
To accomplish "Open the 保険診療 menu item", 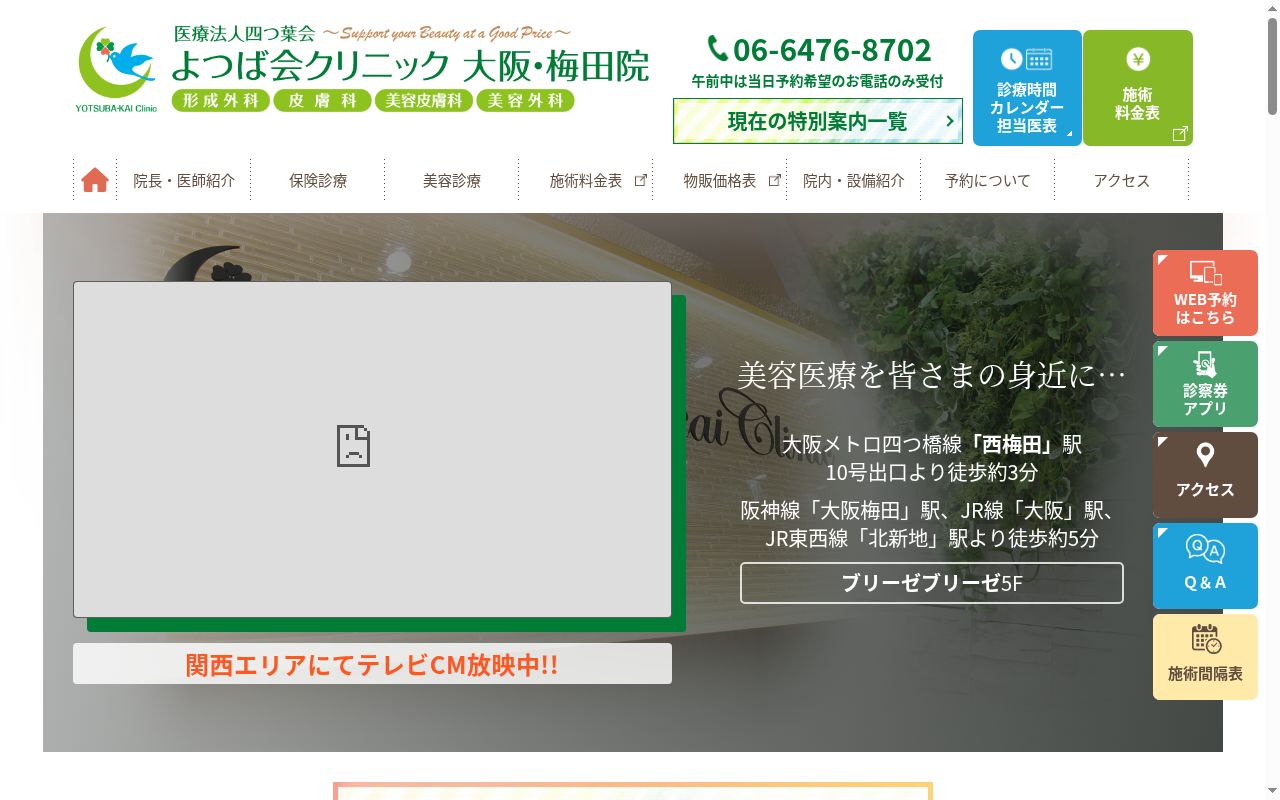I will click(318, 180).
